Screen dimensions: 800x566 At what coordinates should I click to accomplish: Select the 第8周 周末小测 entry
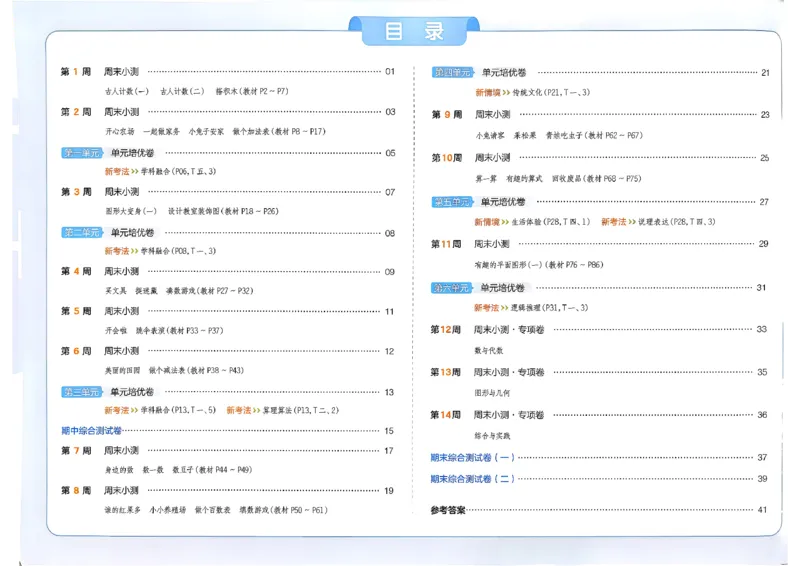[228, 490]
